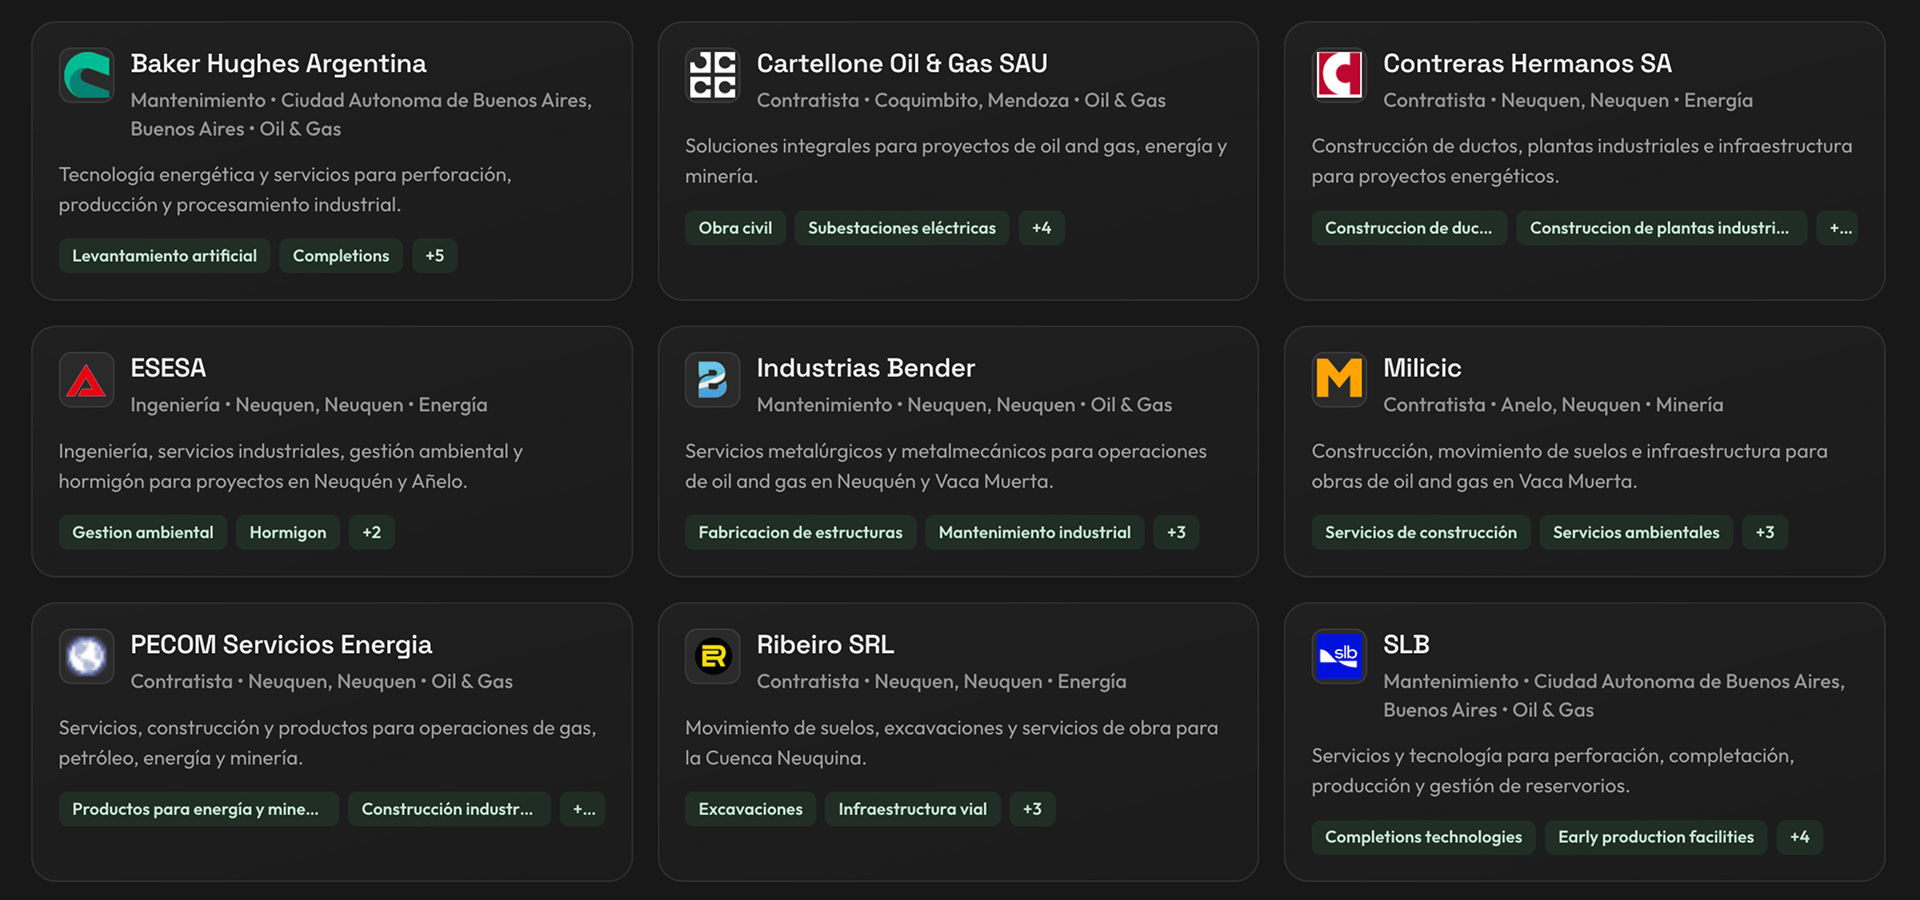Select the Fabricacion de estructuras tag
The width and height of the screenshot is (1920, 900).
[800, 533]
